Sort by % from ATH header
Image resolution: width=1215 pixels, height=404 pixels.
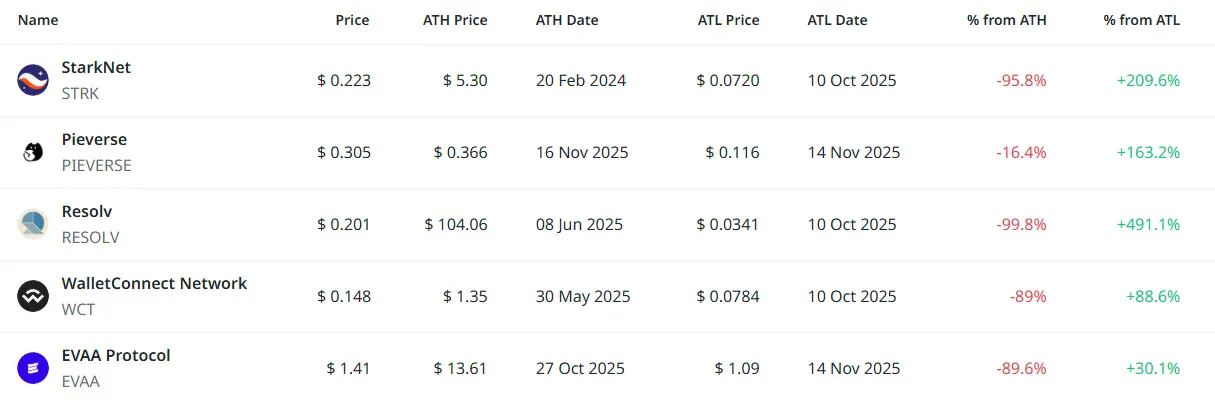1006,20
